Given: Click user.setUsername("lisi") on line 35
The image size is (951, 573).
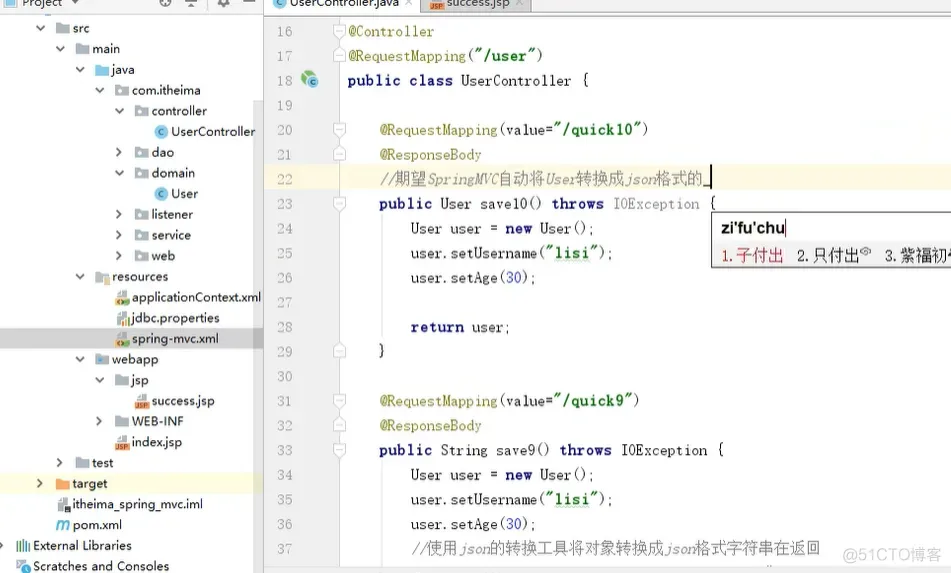Looking at the screenshot, I should click(511, 500).
